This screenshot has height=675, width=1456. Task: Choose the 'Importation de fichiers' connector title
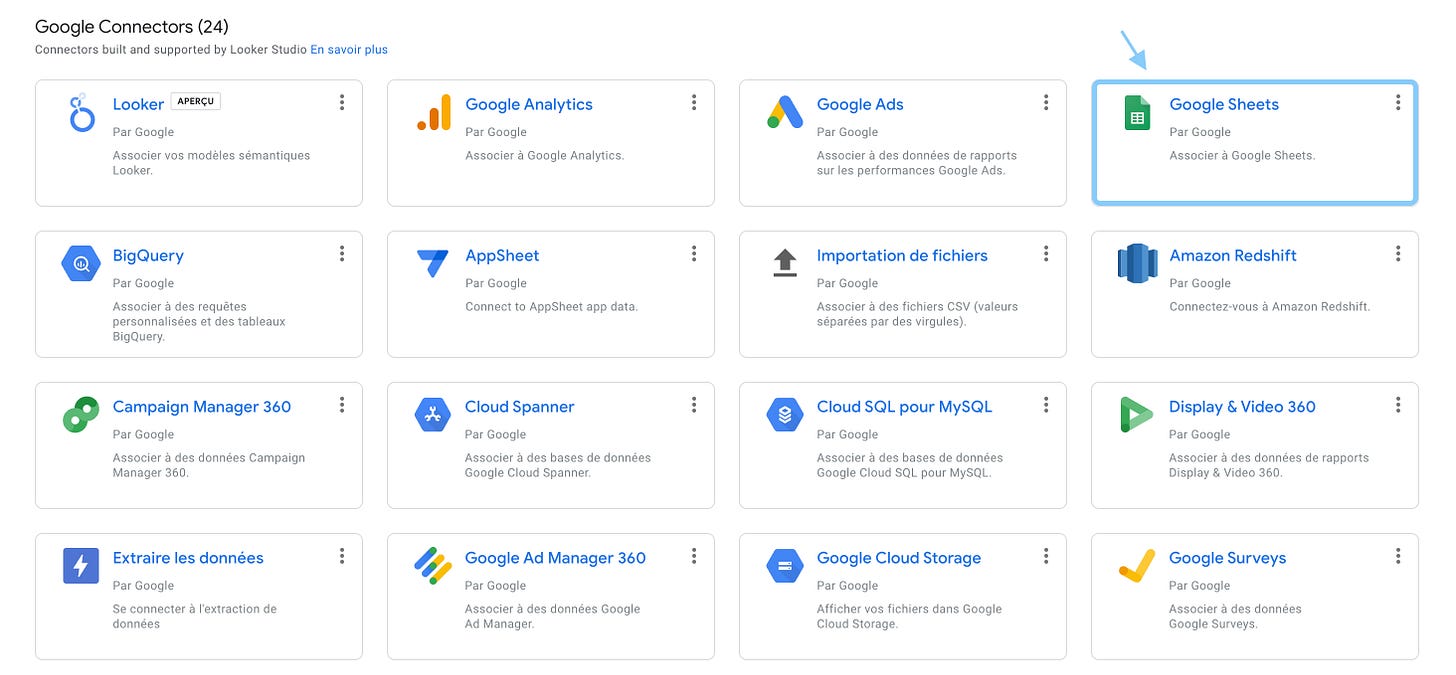coord(902,255)
